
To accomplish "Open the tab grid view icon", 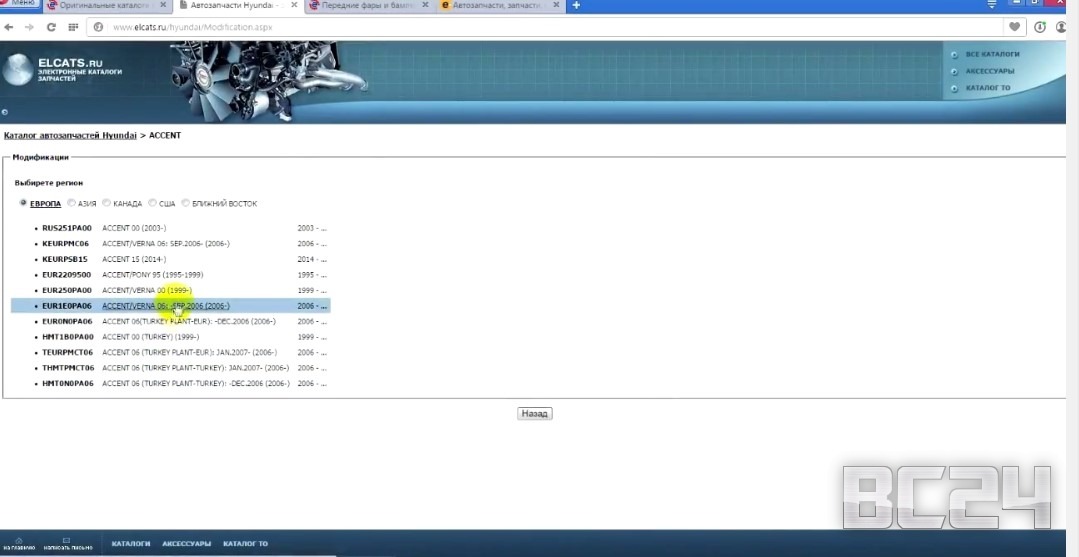I will click(75, 27).
